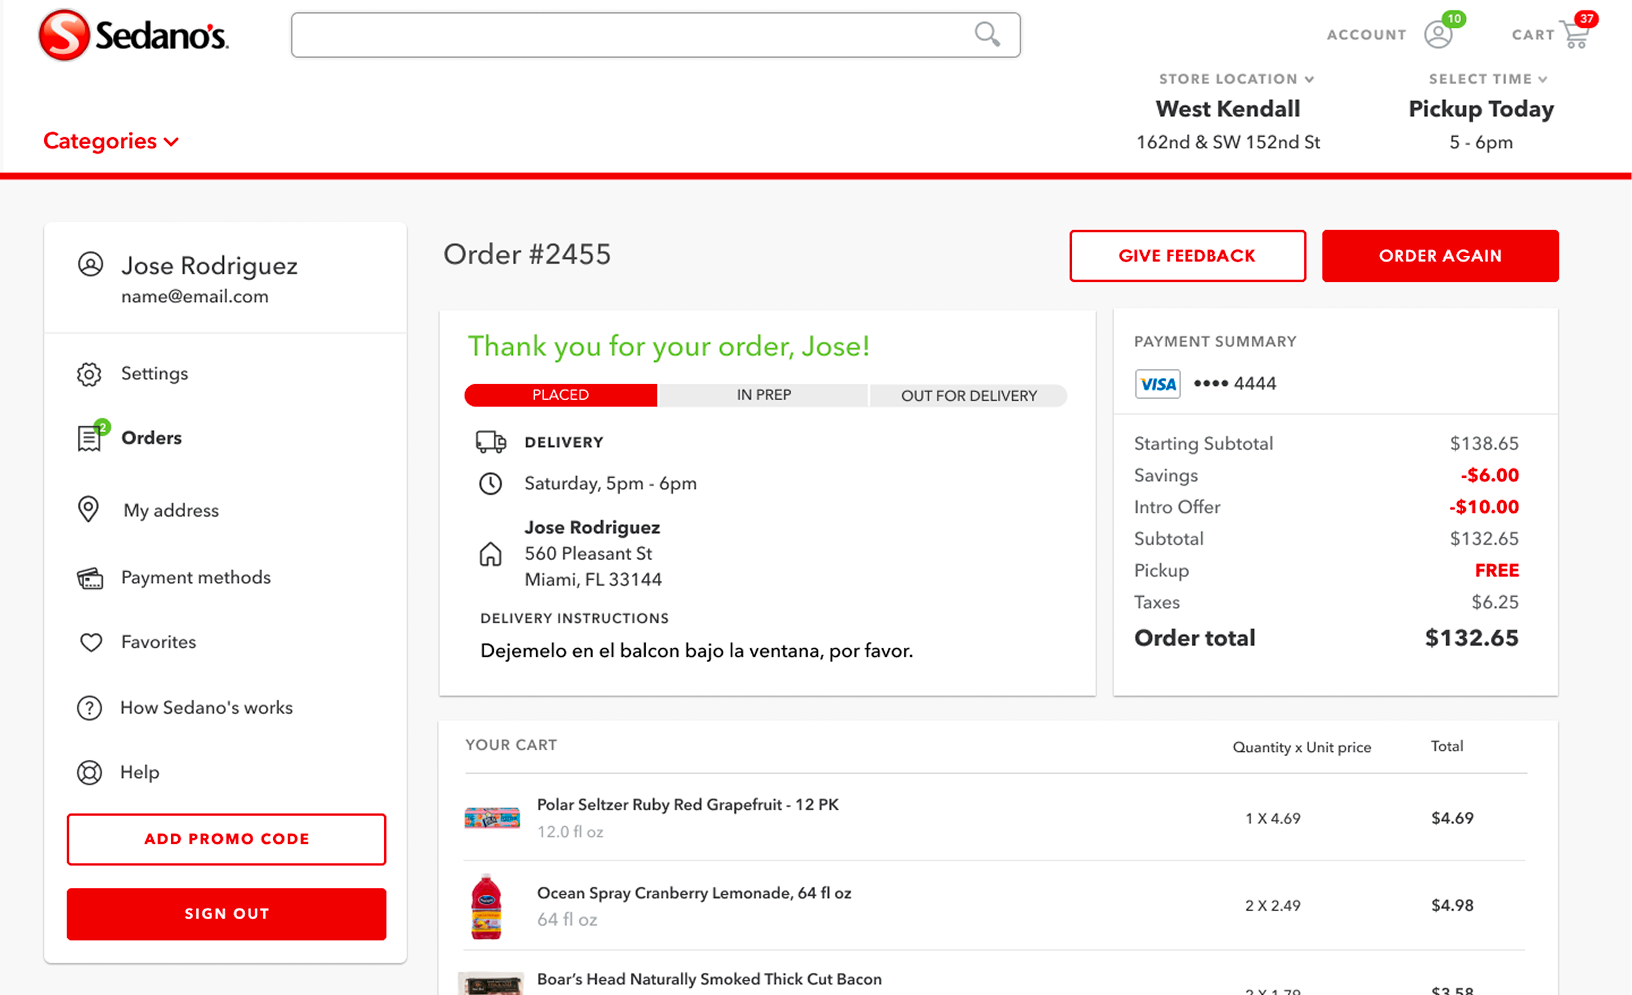Click the Savings value -$6.00

tap(1489, 476)
